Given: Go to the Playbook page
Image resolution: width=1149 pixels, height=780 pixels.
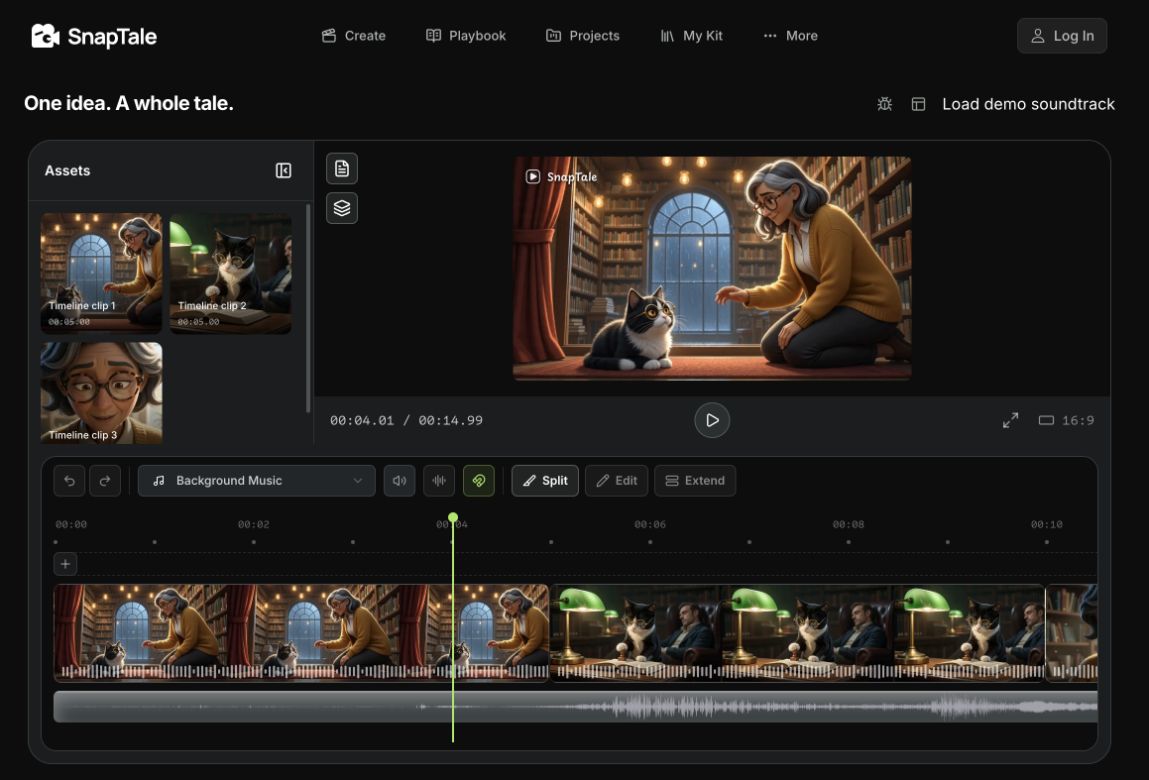Looking at the screenshot, I should 466,36.
